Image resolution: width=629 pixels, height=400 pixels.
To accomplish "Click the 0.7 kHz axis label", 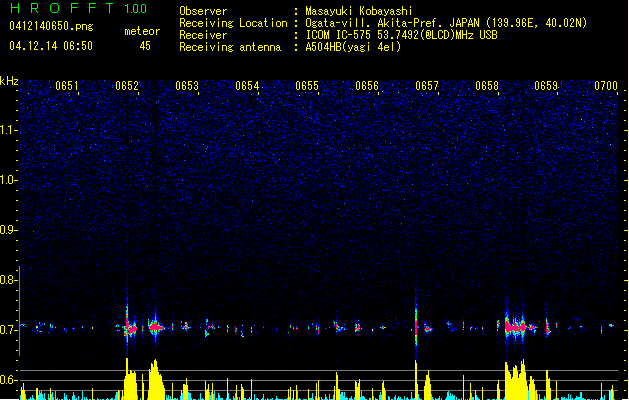I will tap(8, 330).
